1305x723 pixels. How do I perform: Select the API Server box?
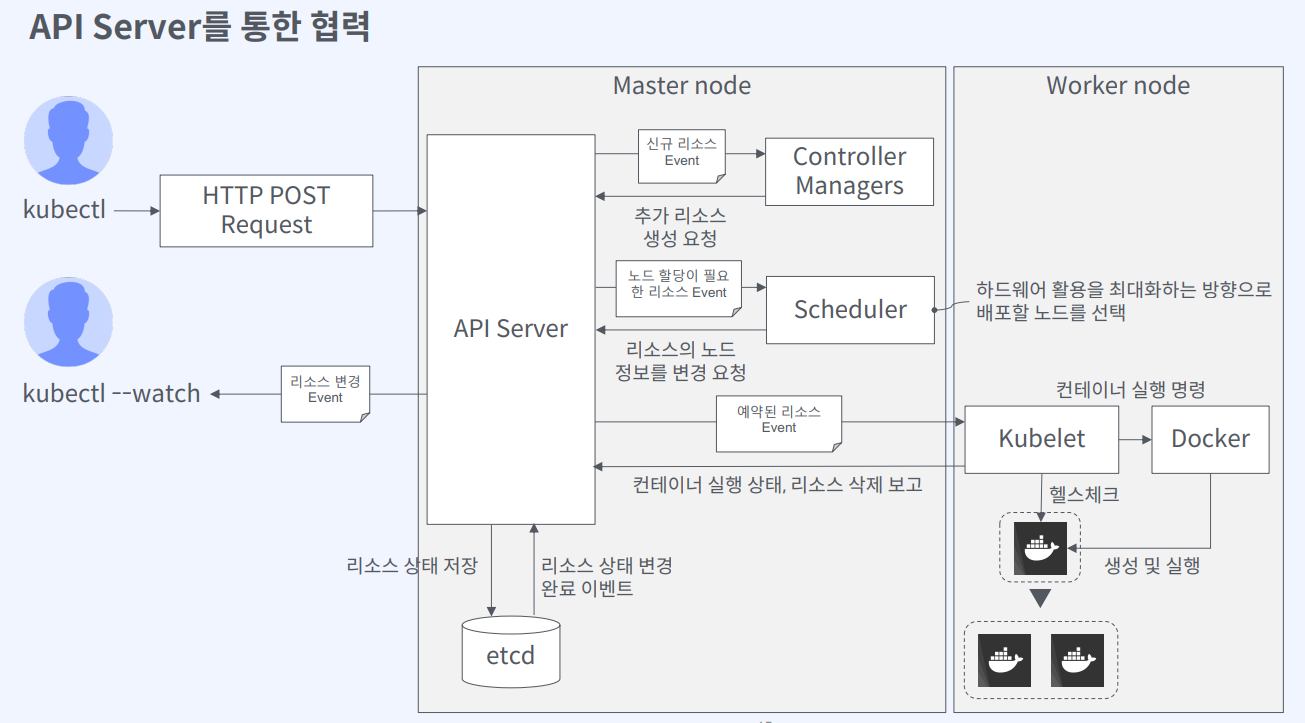pyautogui.click(x=511, y=329)
